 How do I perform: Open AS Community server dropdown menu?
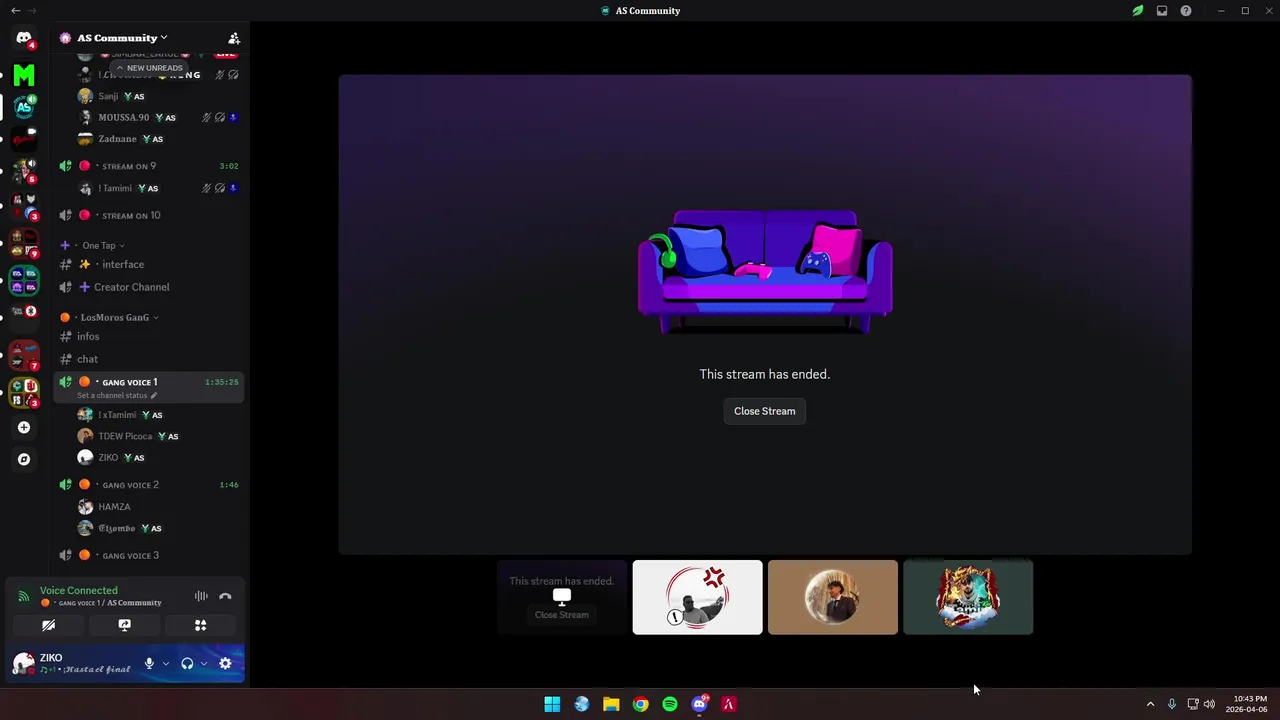[122, 38]
